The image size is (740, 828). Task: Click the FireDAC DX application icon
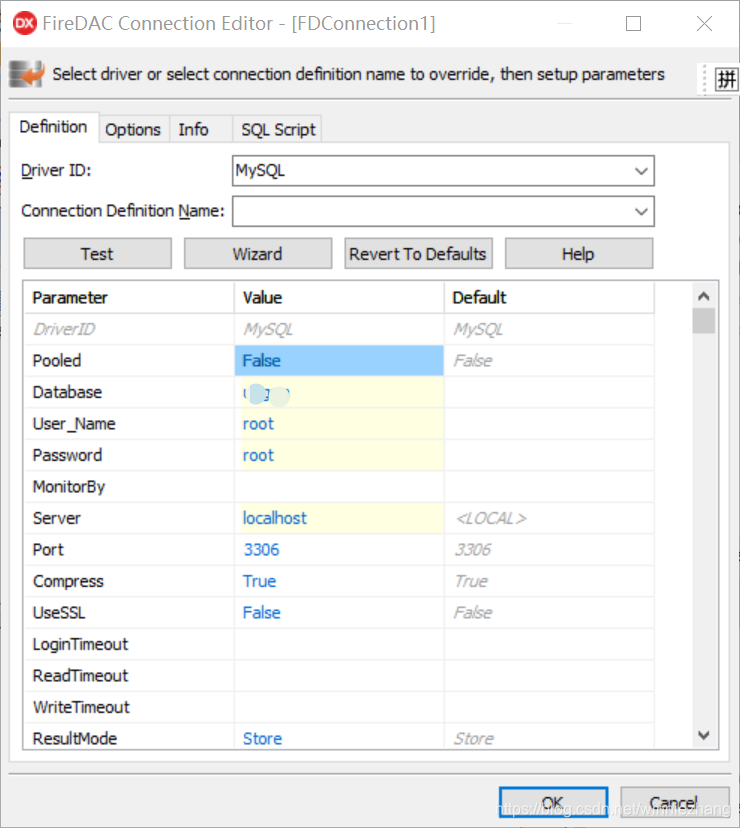click(x=25, y=23)
